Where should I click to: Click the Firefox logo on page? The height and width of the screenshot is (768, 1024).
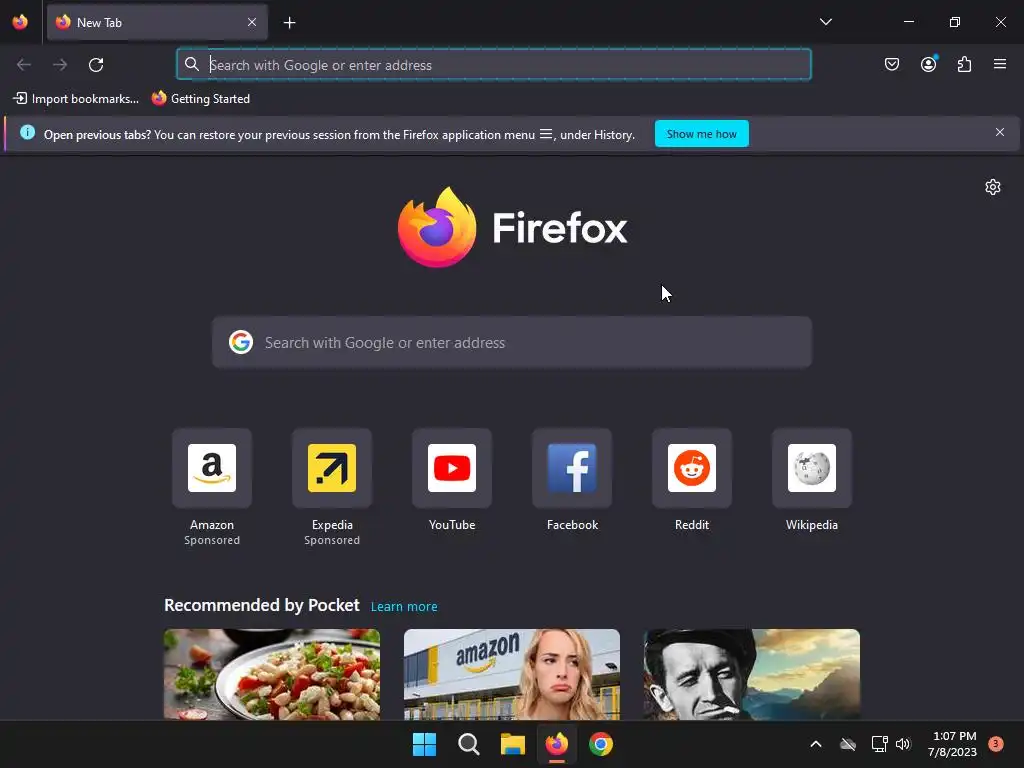pos(513,227)
